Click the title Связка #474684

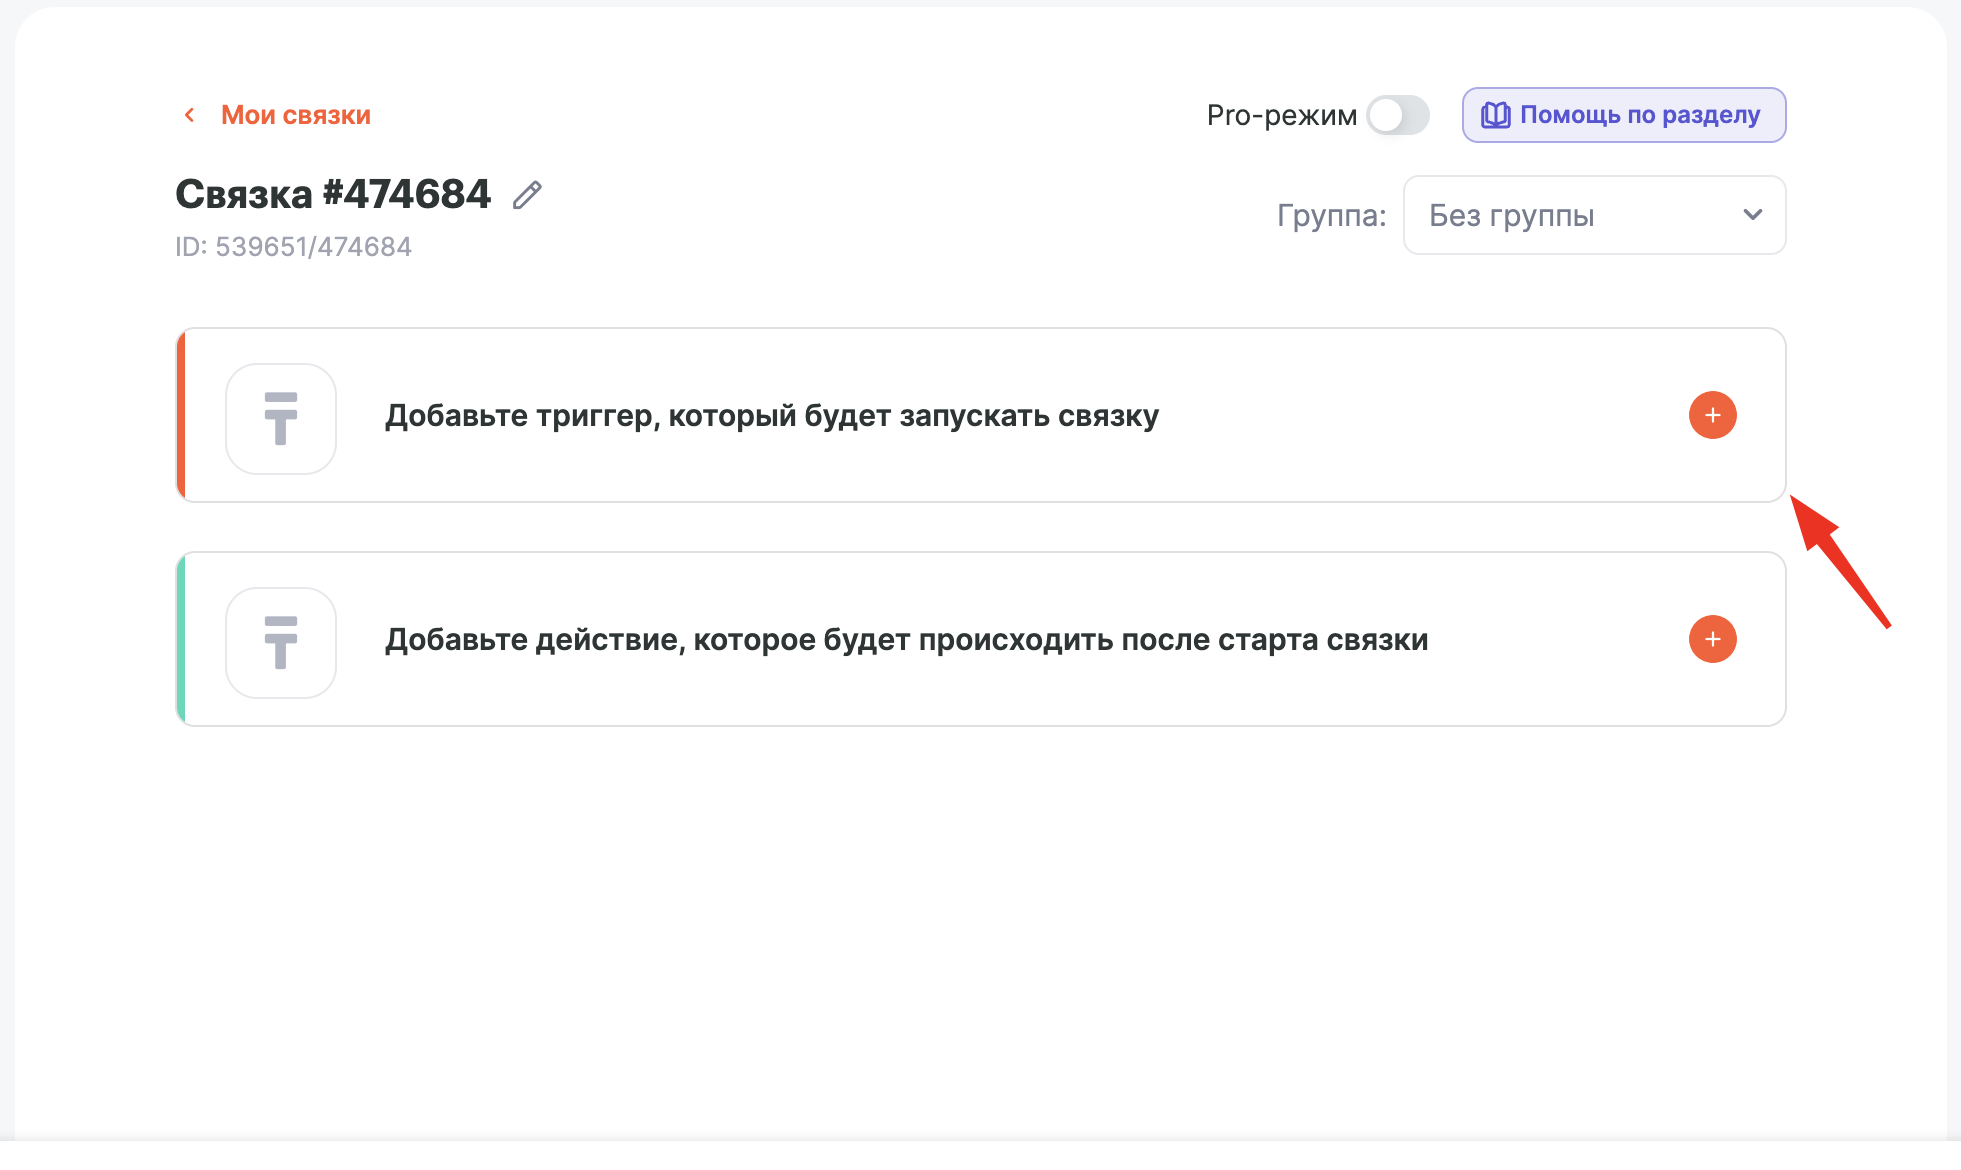tap(333, 194)
